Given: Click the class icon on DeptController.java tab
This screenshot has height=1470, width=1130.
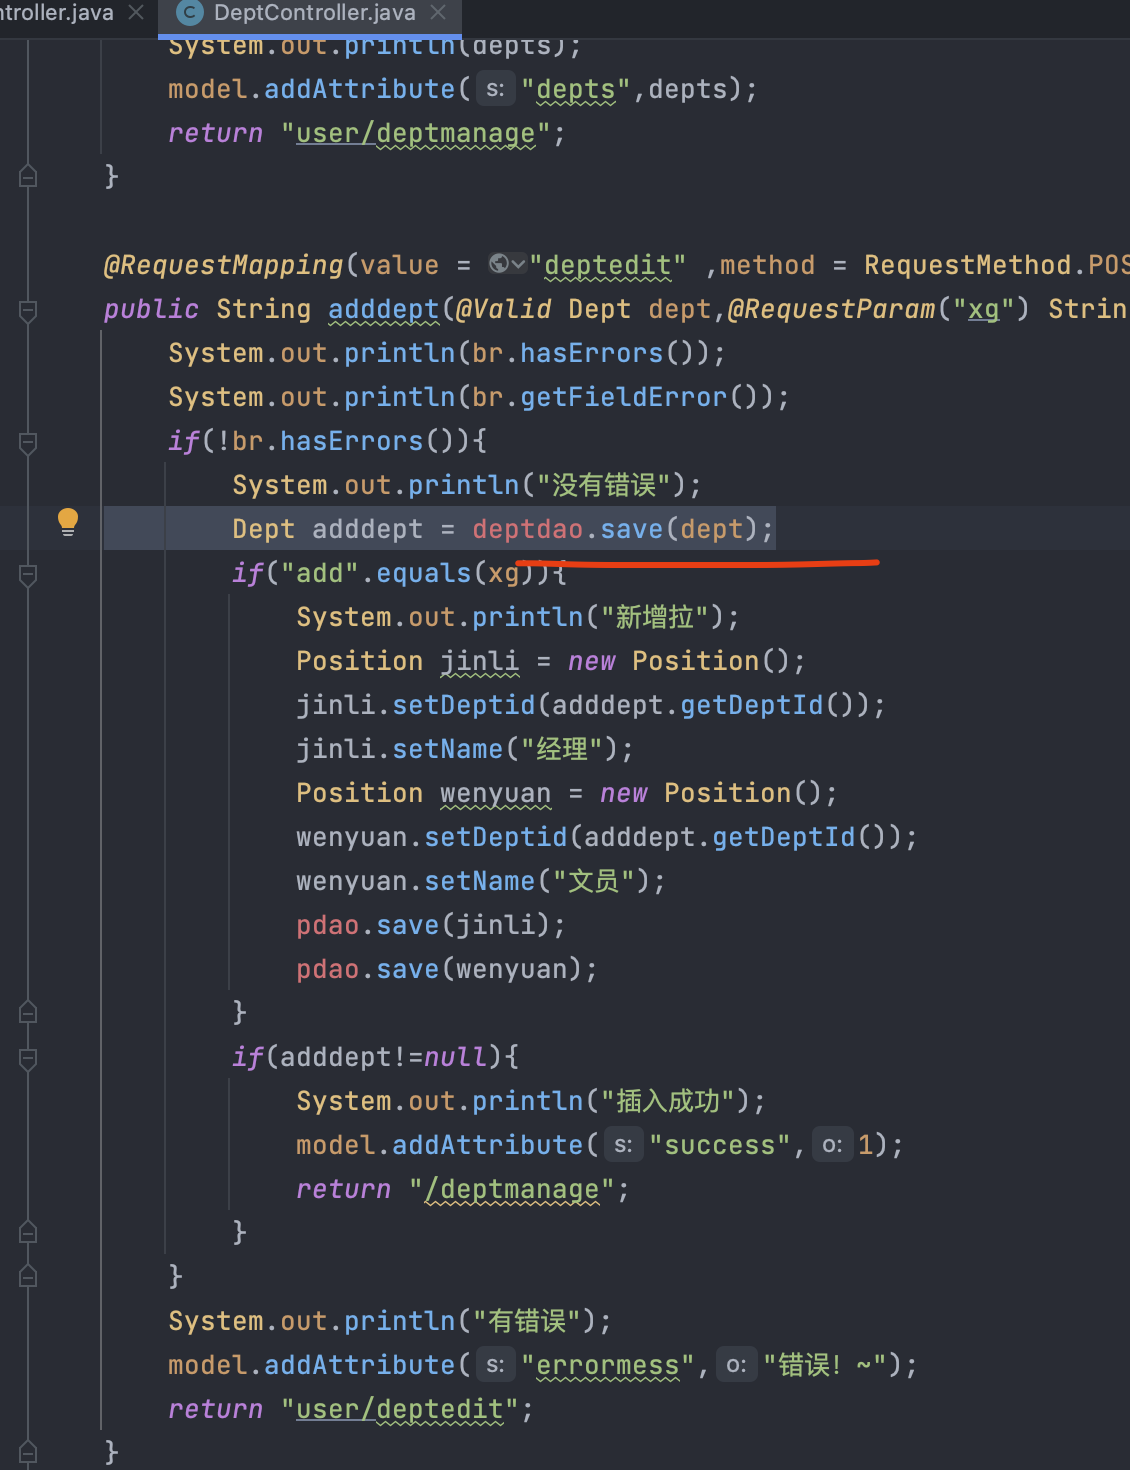Looking at the screenshot, I should tap(189, 13).
